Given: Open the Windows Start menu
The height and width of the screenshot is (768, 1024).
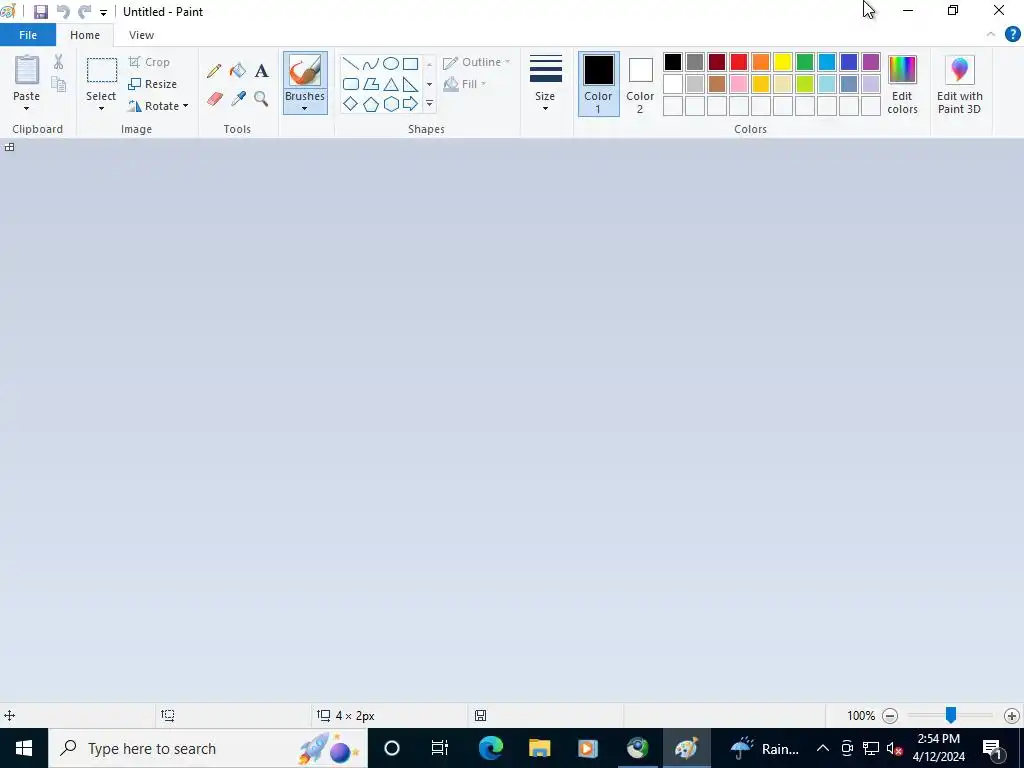Looking at the screenshot, I should click(24, 748).
